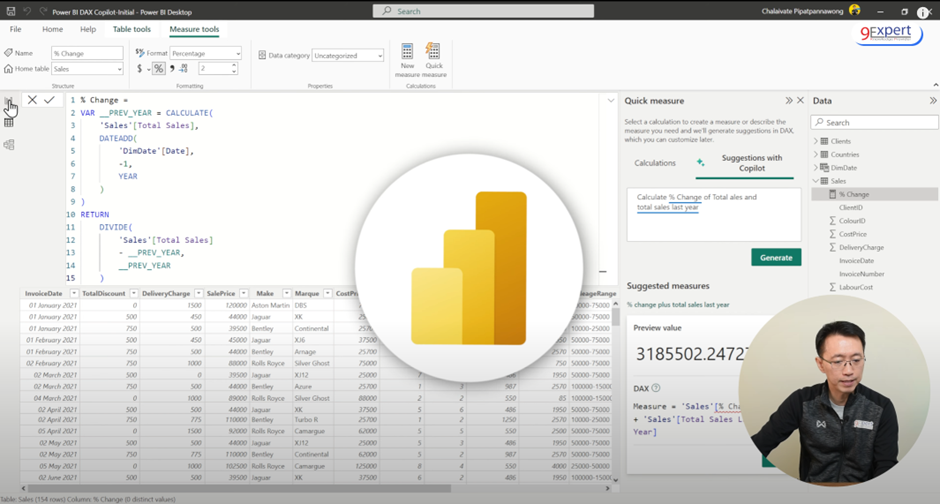Open the Home table dropdown showing Sales
This screenshot has width=940, height=504.
[87, 69]
